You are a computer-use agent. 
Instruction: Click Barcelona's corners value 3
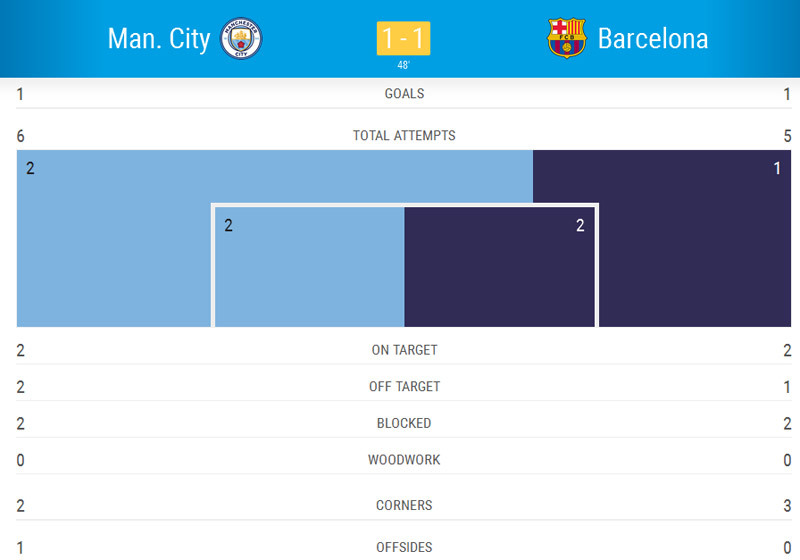click(787, 505)
